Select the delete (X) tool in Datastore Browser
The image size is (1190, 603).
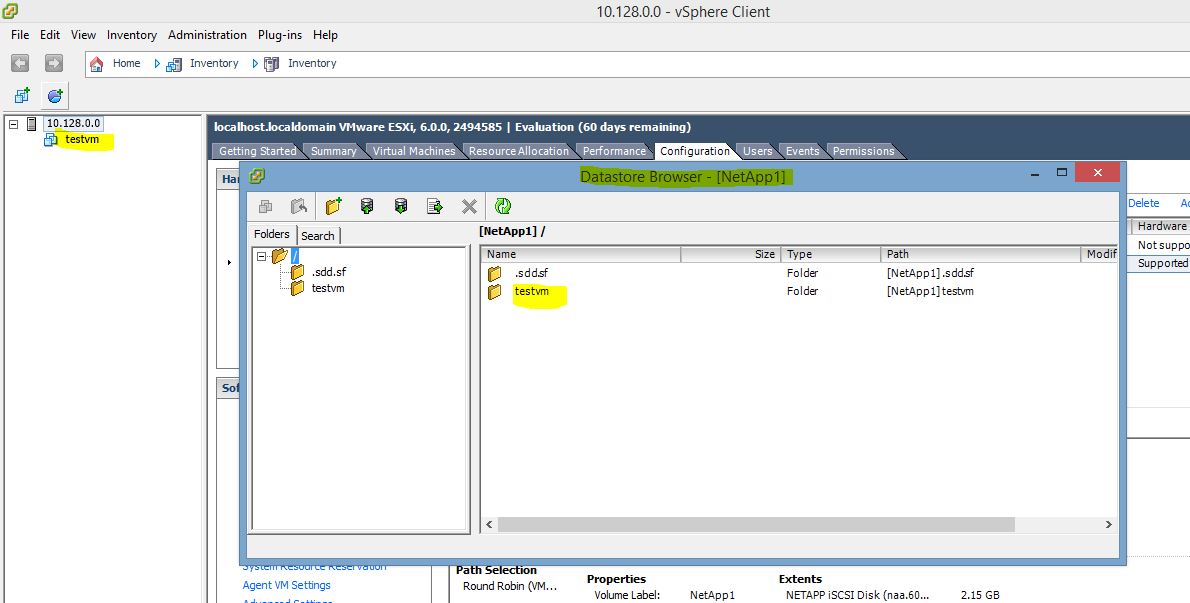(468, 206)
